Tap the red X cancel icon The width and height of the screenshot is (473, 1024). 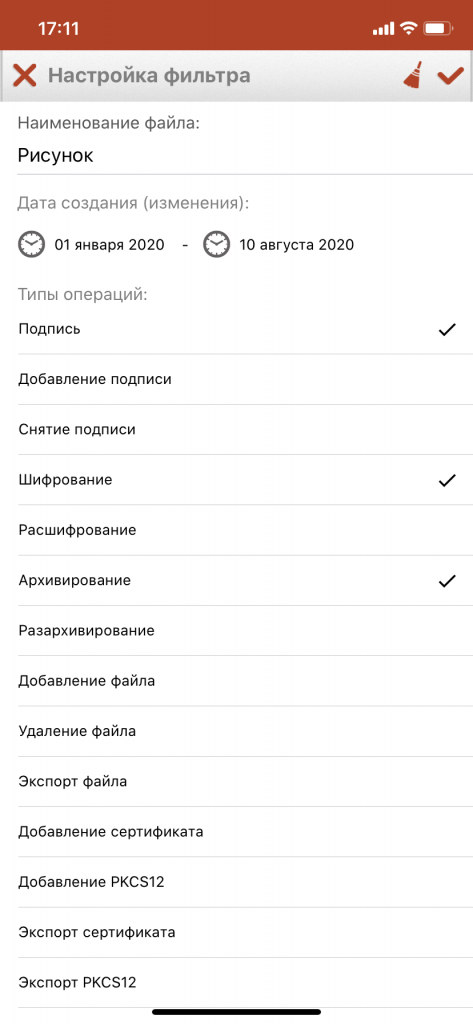click(x=25, y=76)
